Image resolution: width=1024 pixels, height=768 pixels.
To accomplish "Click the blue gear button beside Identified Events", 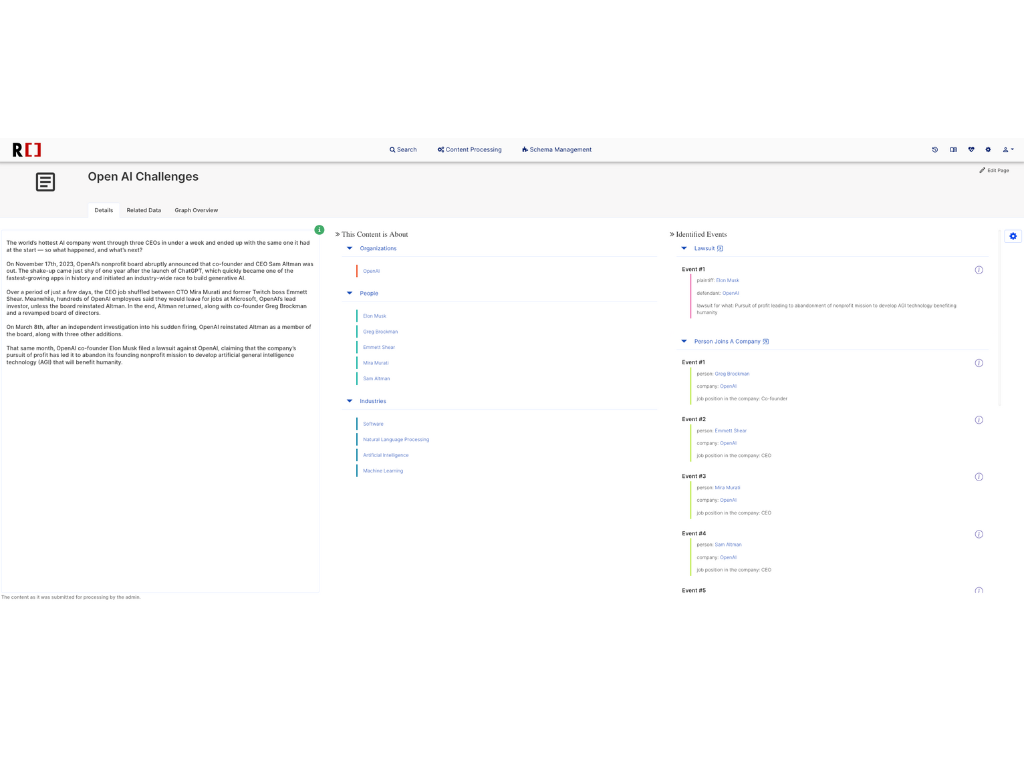I will click(x=1013, y=236).
